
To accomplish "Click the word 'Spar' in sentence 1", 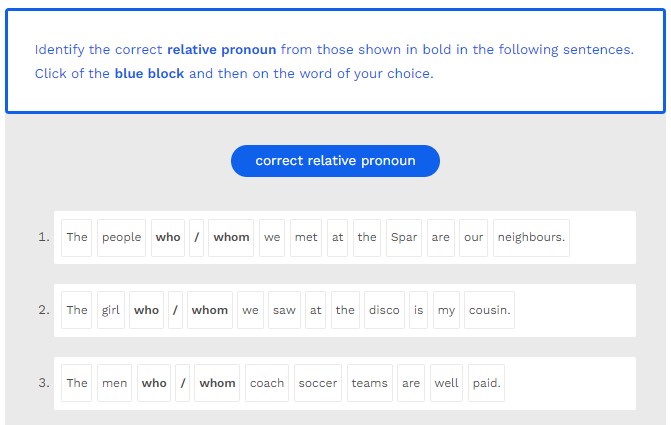I will 404,238.
